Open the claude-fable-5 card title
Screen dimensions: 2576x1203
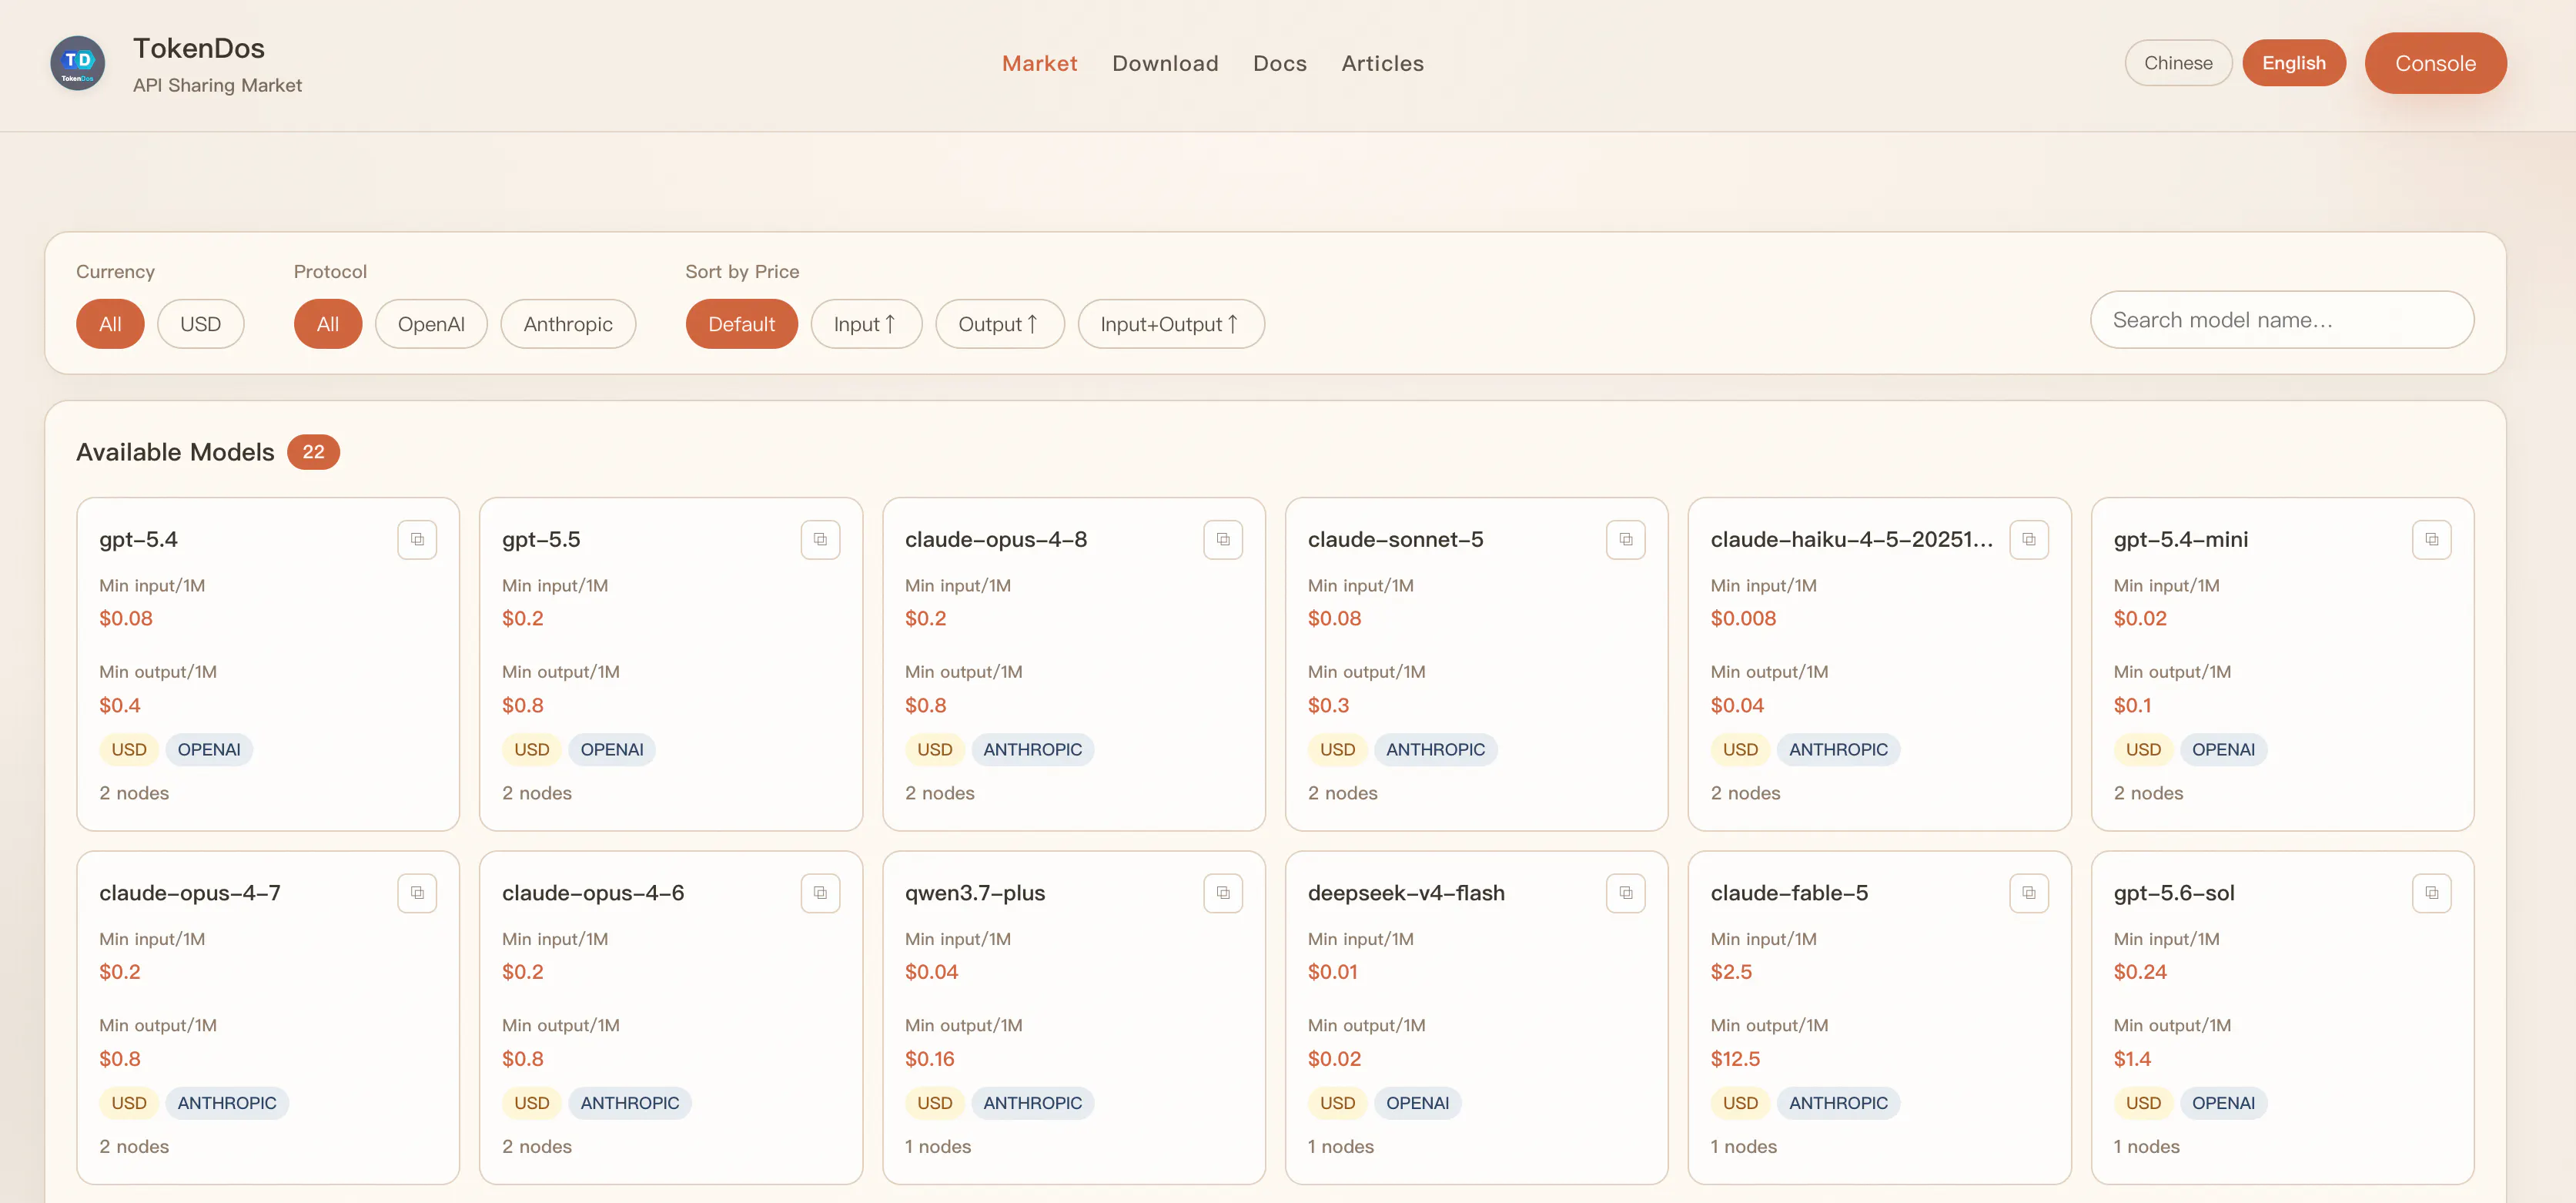coord(1789,893)
